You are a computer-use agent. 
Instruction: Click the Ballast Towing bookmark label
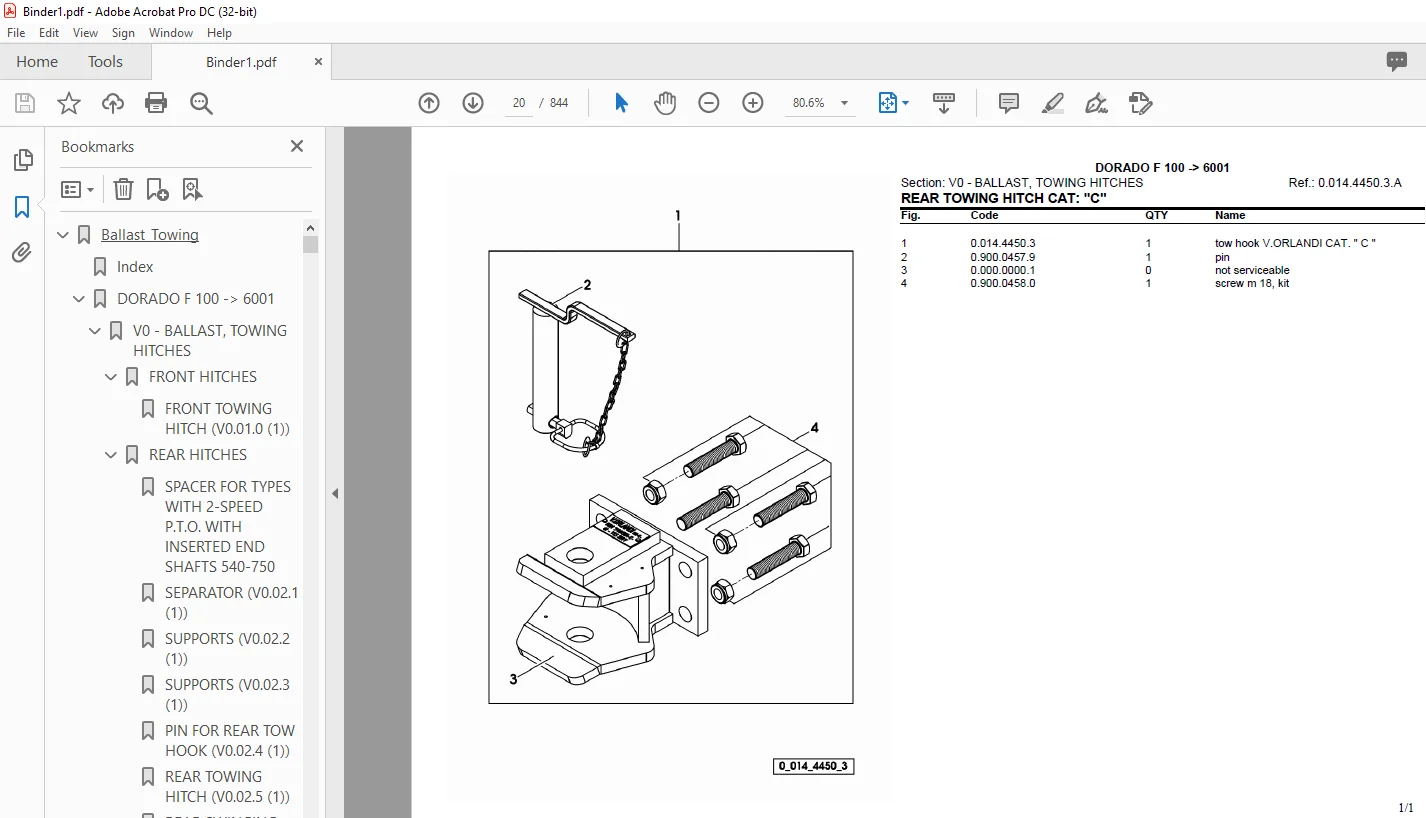[150, 235]
